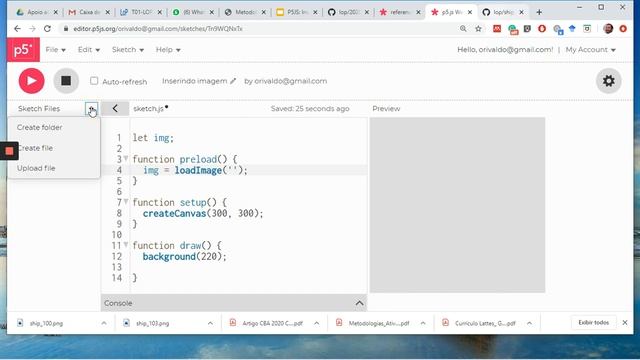Click line number 12 in the gutter

[x=117, y=256]
